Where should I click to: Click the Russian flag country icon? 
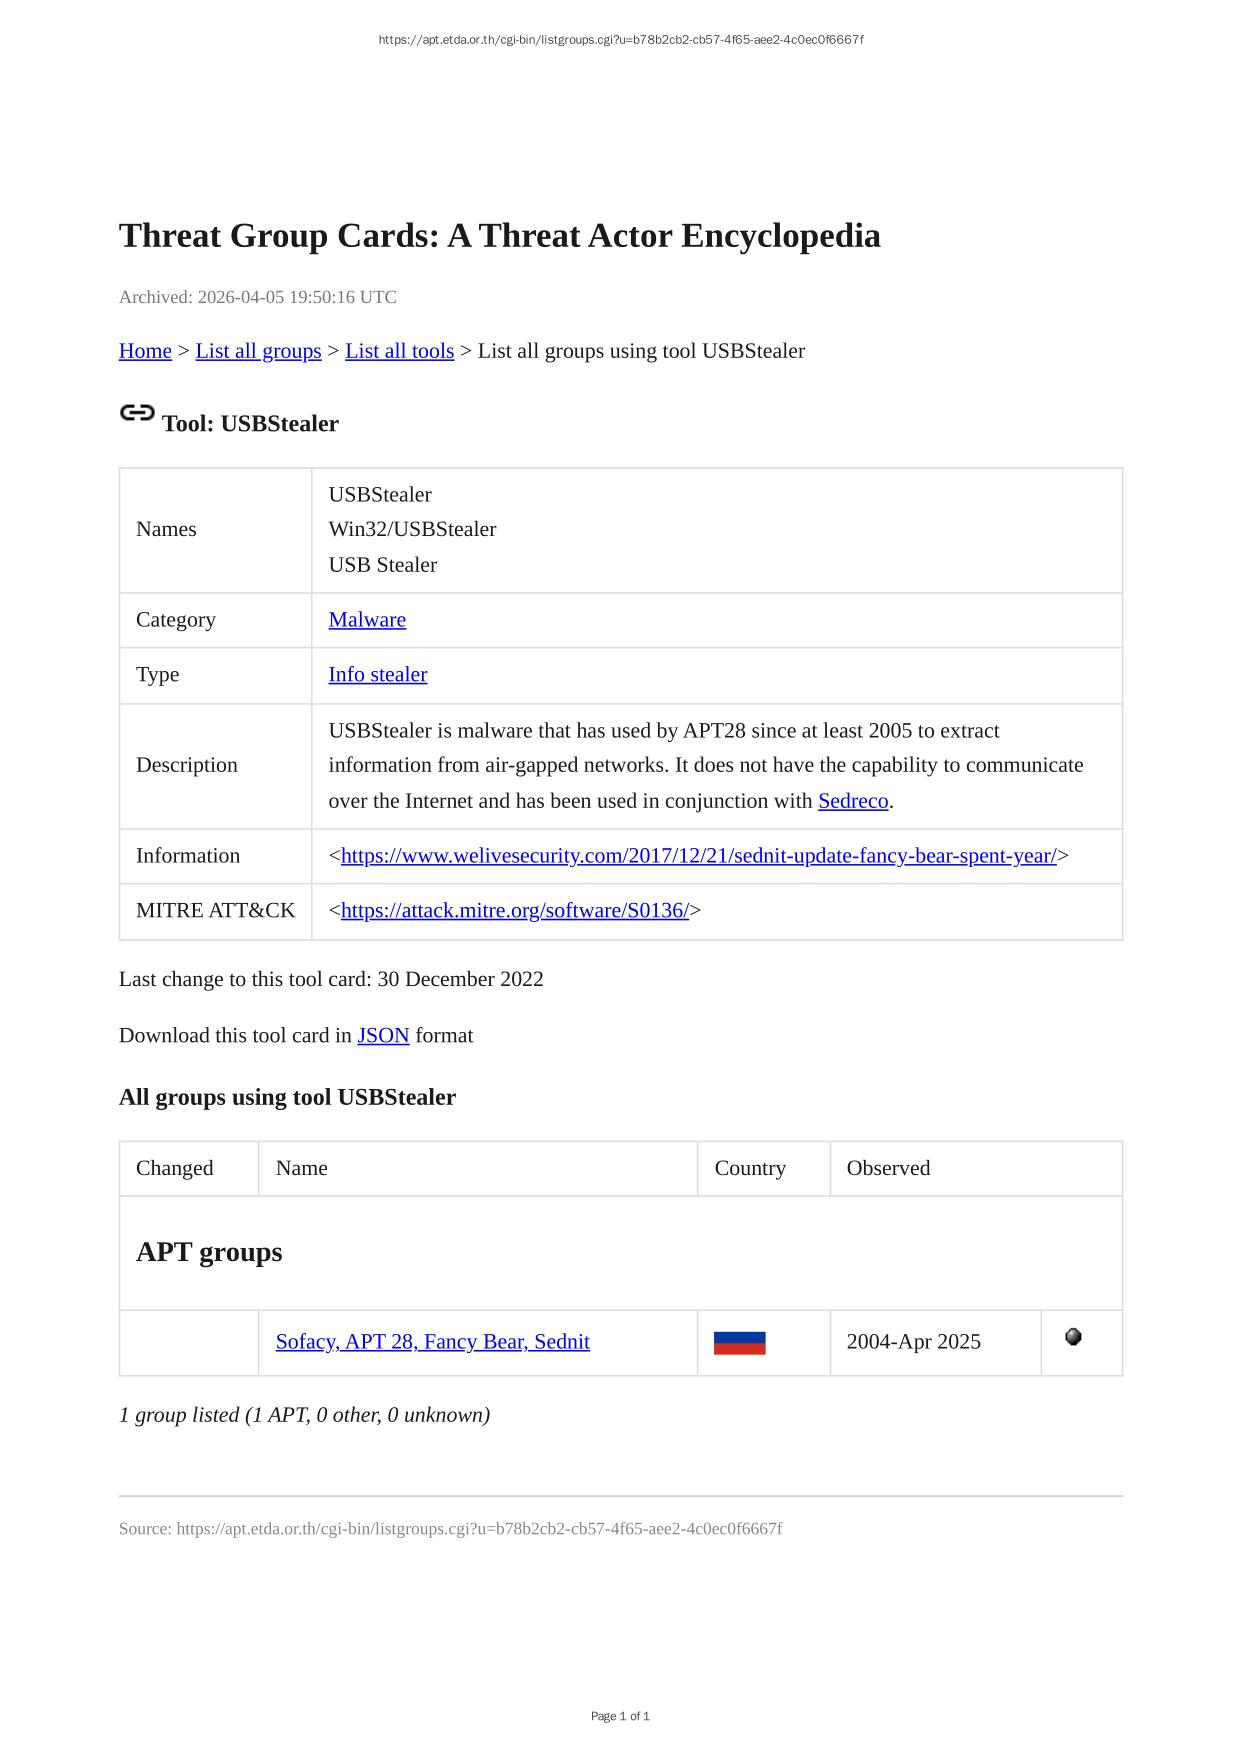(x=739, y=1343)
